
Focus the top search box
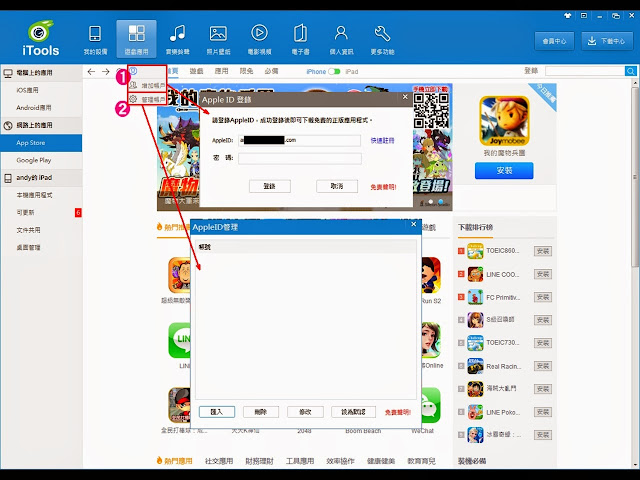click(x=585, y=71)
